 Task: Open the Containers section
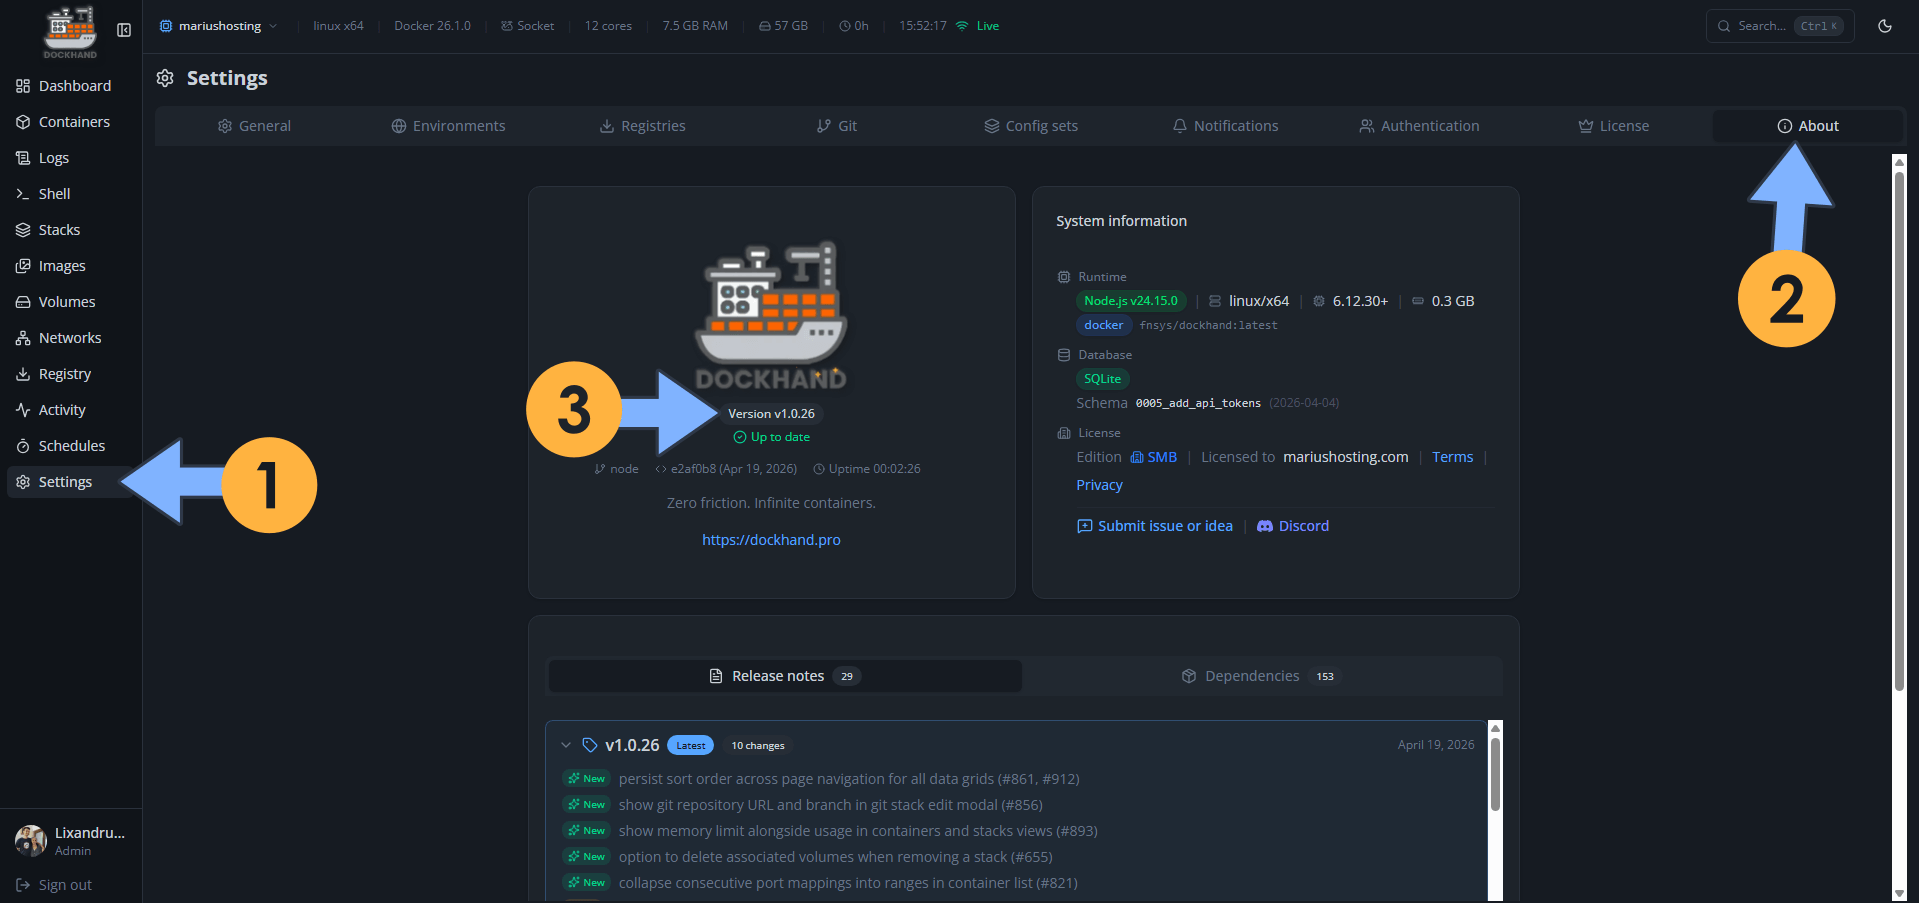click(73, 121)
